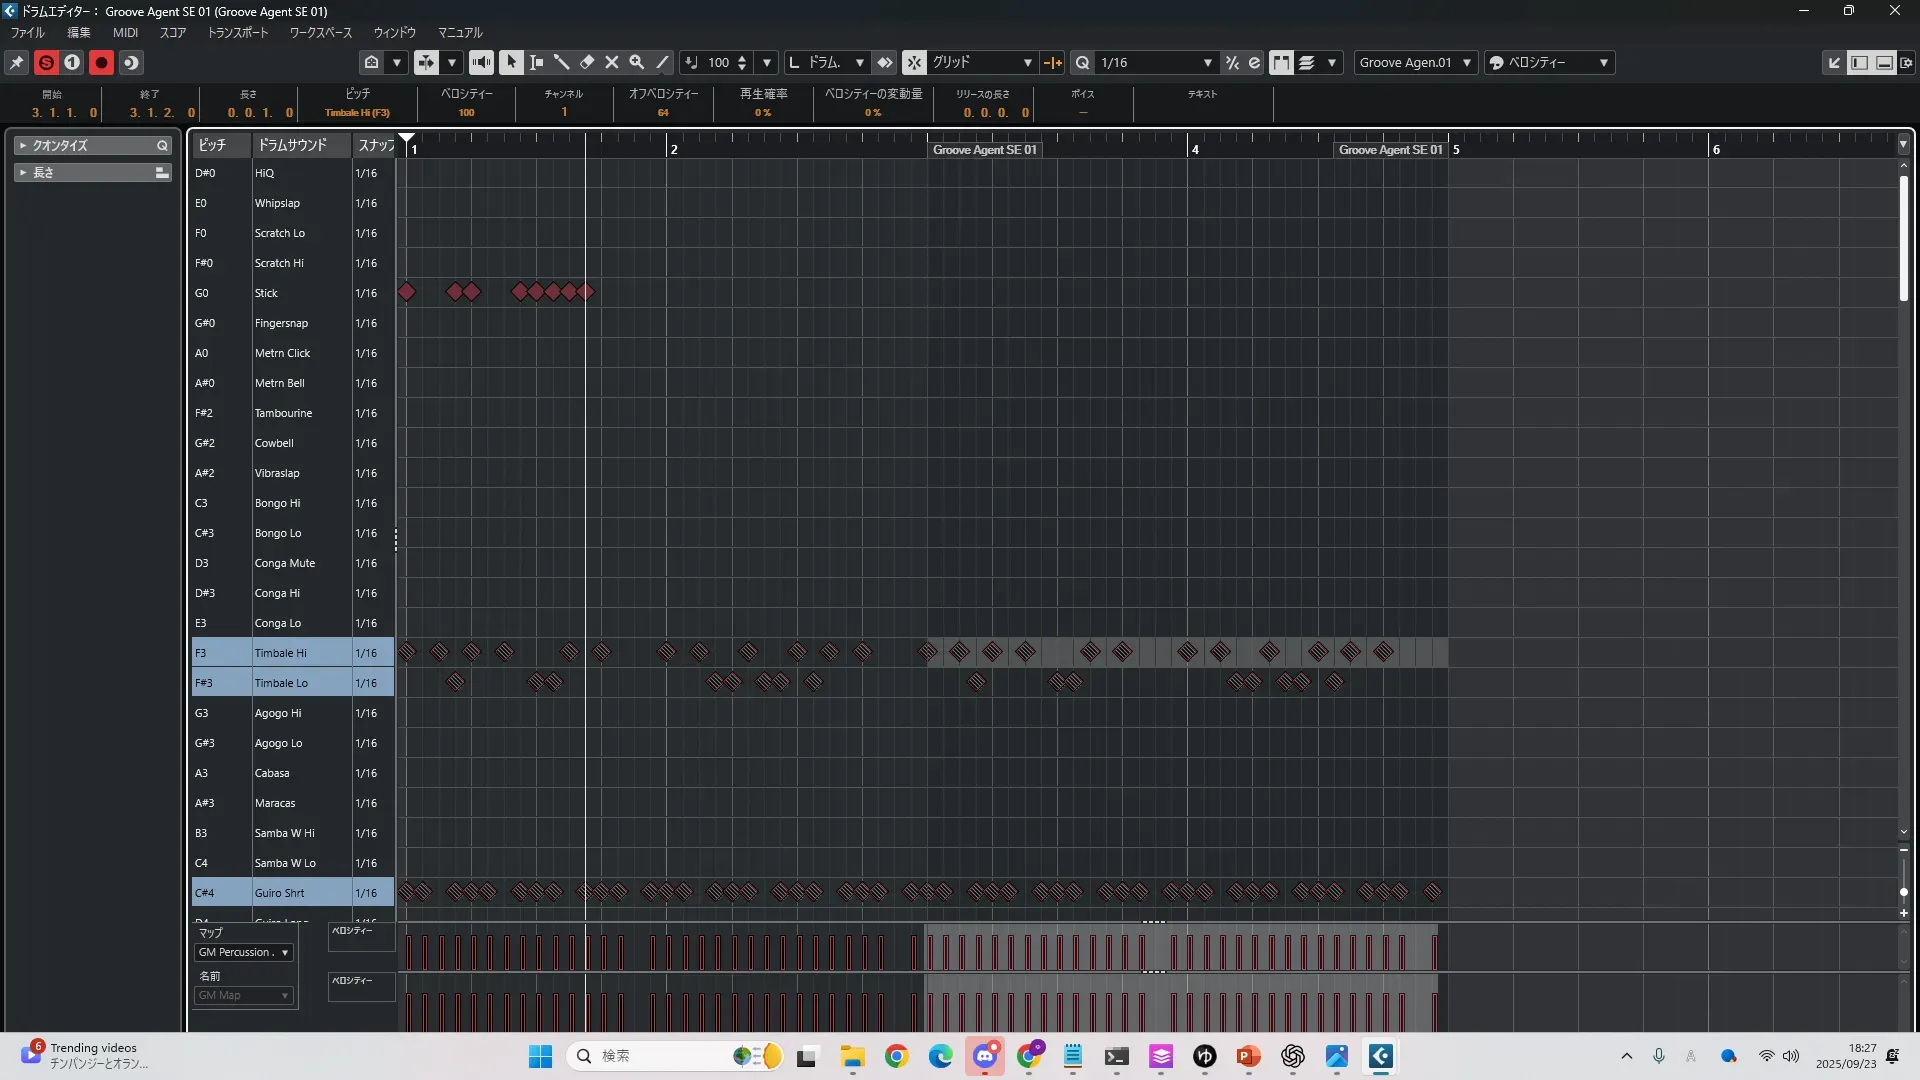The width and height of the screenshot is (1920, 1080).
Task: Open the GM Percussion map dropdown
Action: pyautogui.click(x=243, y=952)
